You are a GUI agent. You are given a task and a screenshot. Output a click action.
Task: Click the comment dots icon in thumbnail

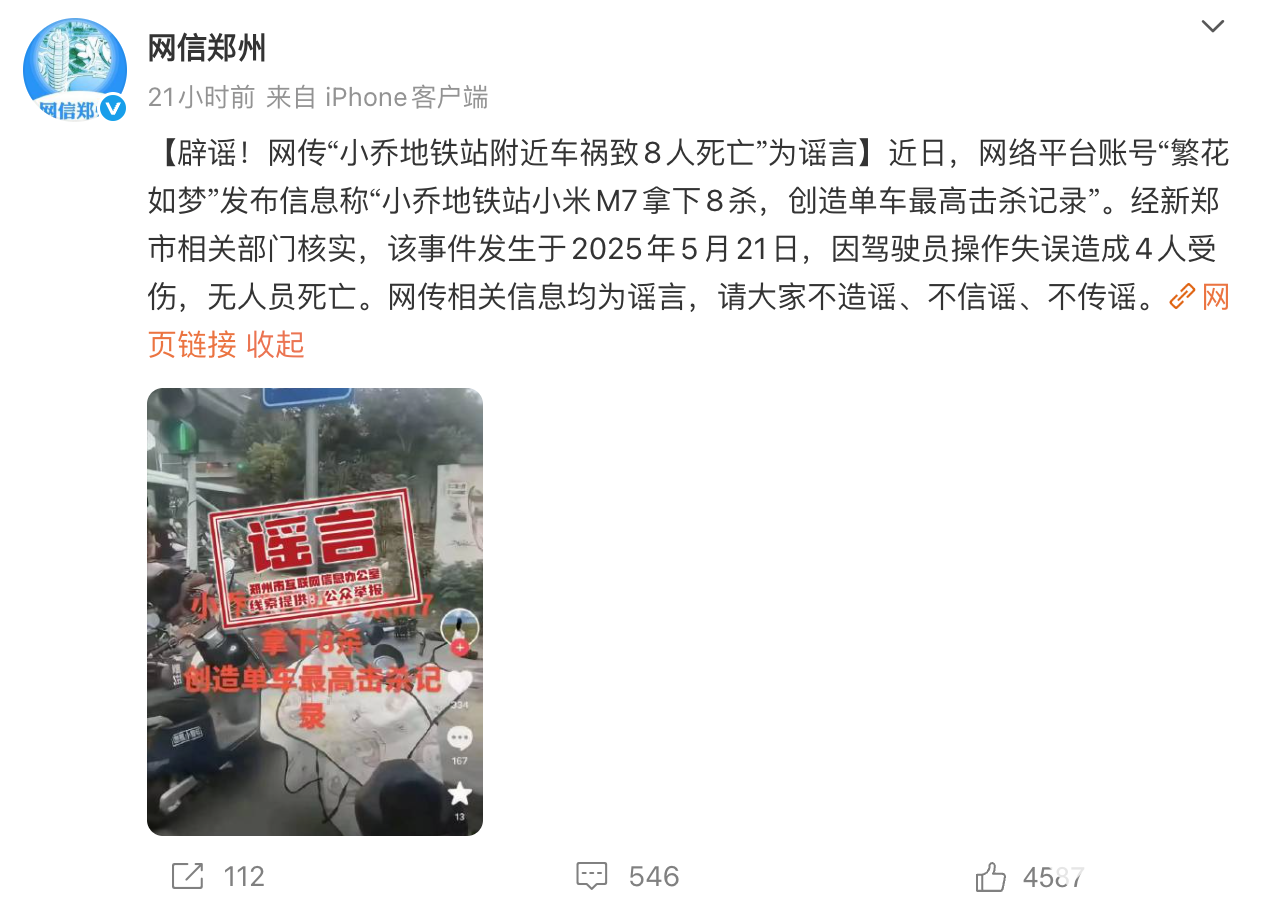point(459,739)
